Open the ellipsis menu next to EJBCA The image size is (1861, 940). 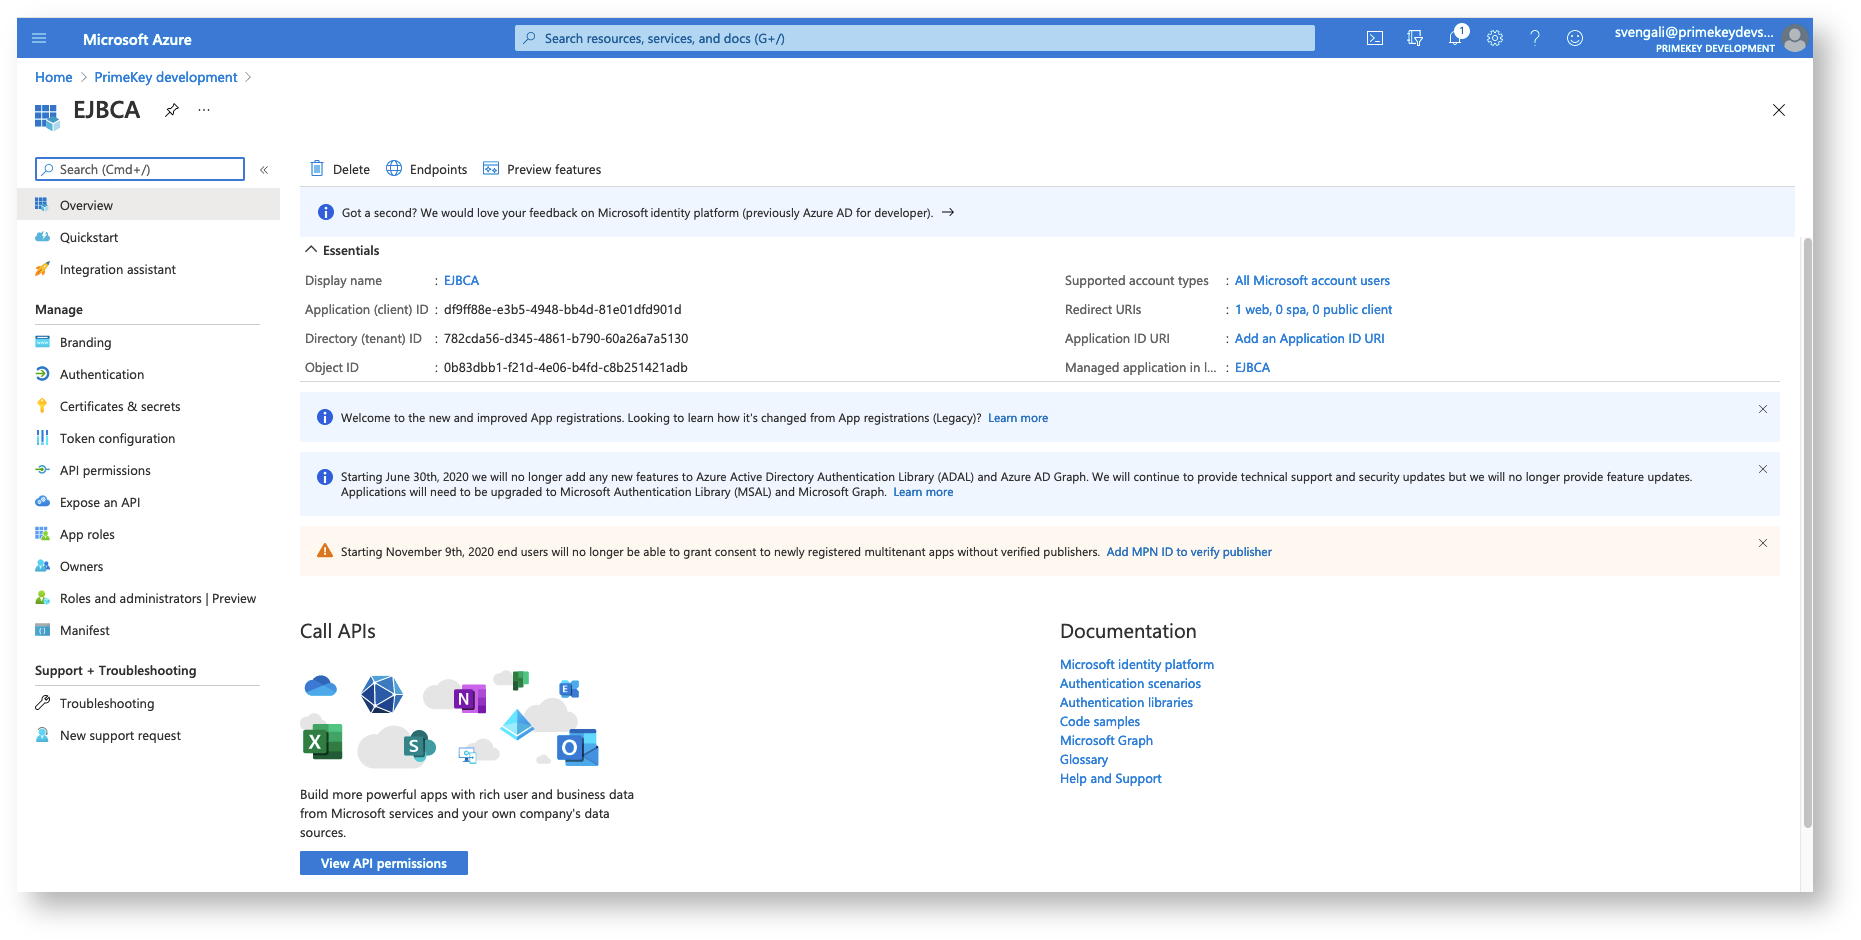click(x=204, y=110)
